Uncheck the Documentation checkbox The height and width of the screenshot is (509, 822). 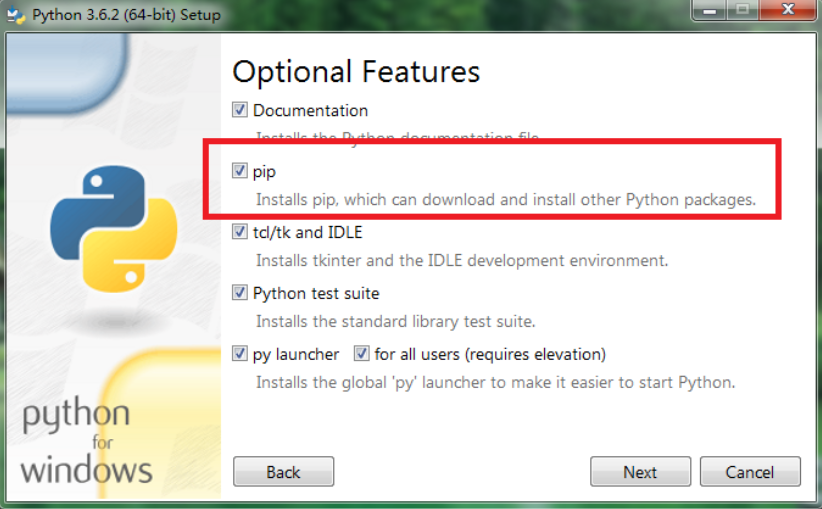pos(240,110)
